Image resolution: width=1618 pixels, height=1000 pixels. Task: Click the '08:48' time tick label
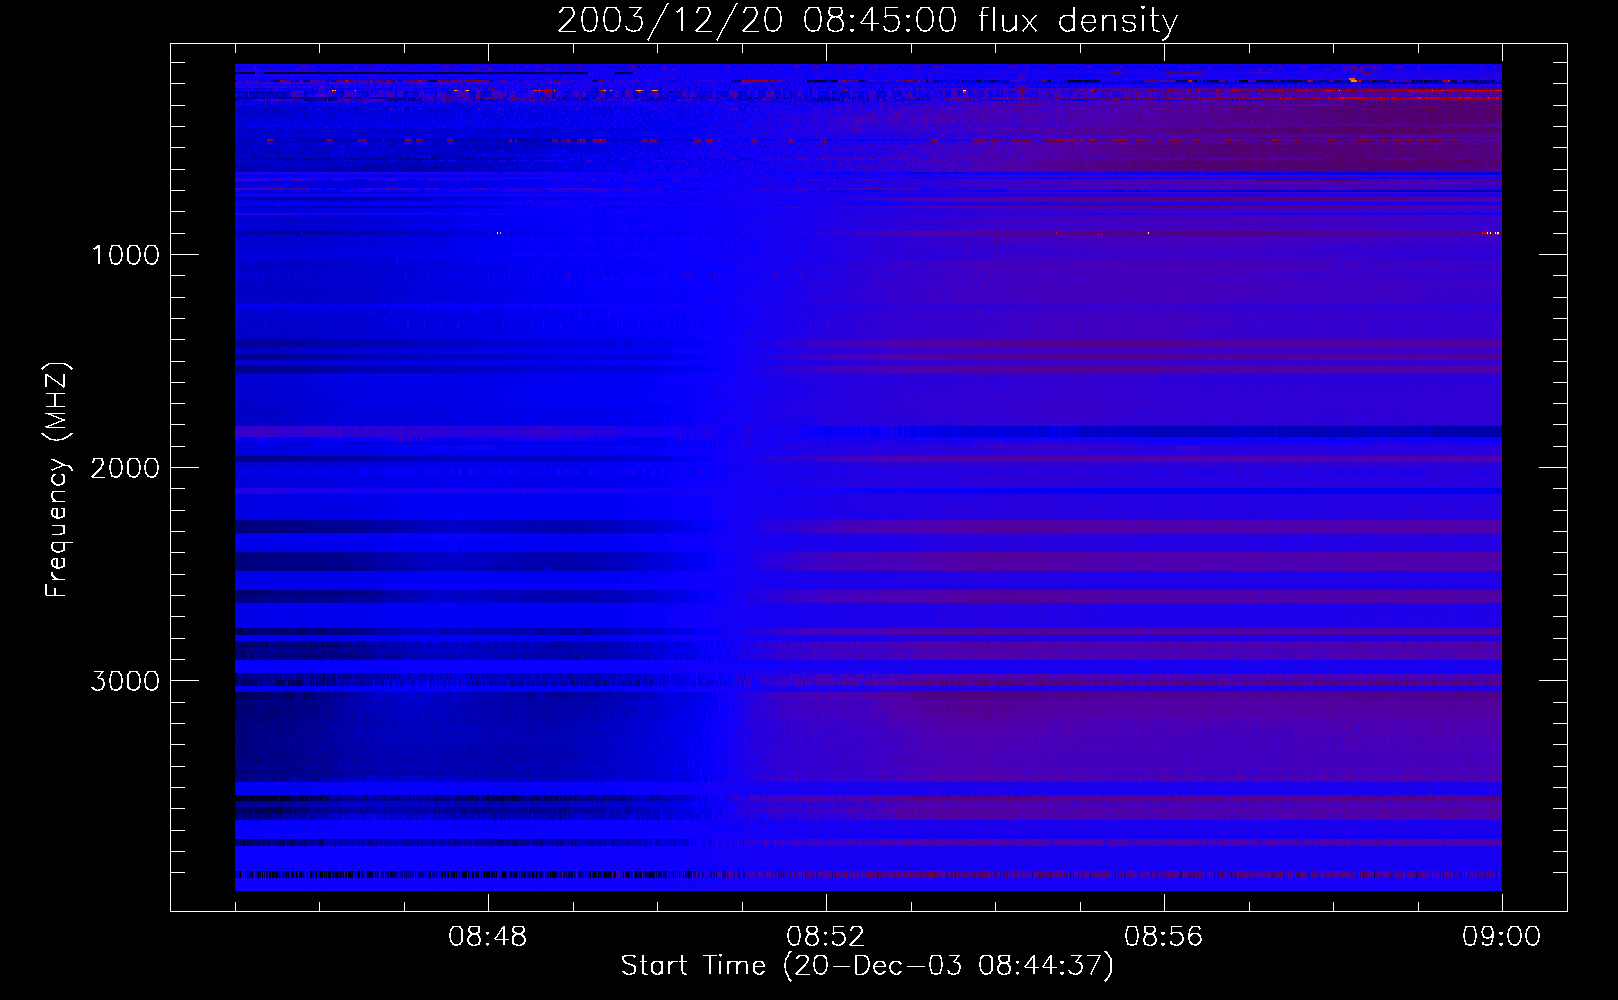point(488,937)
